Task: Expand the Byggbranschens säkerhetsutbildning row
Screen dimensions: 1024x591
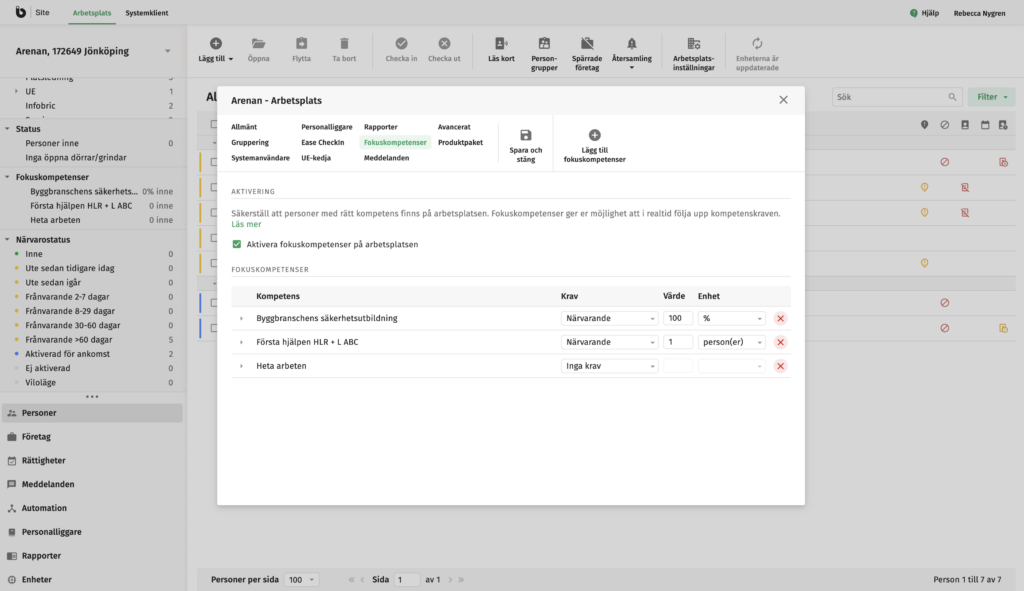Action: [x=241, y=318]
